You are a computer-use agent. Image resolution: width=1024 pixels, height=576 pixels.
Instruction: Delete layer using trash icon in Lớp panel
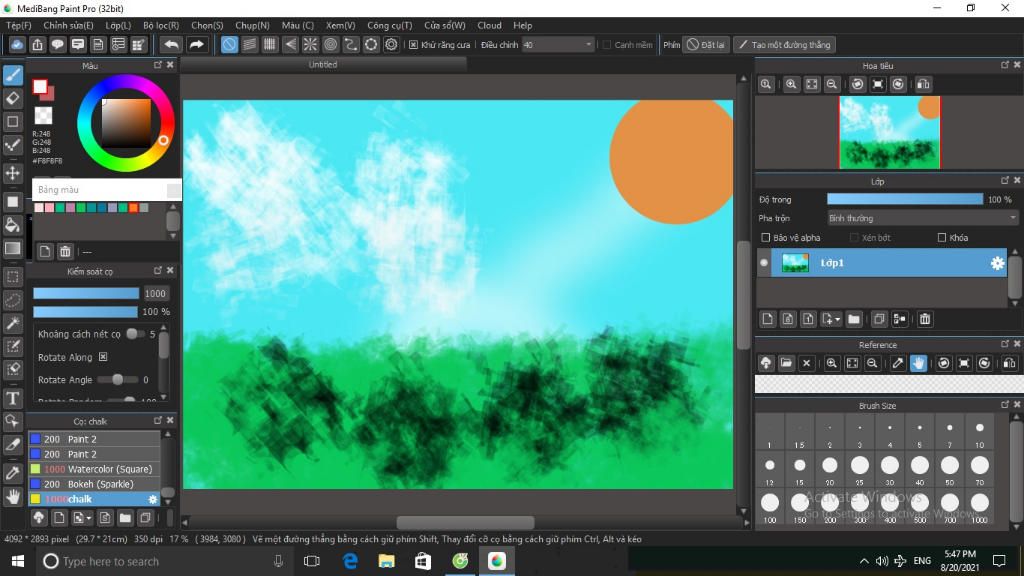pyautogui.click(x=925, y=319)
